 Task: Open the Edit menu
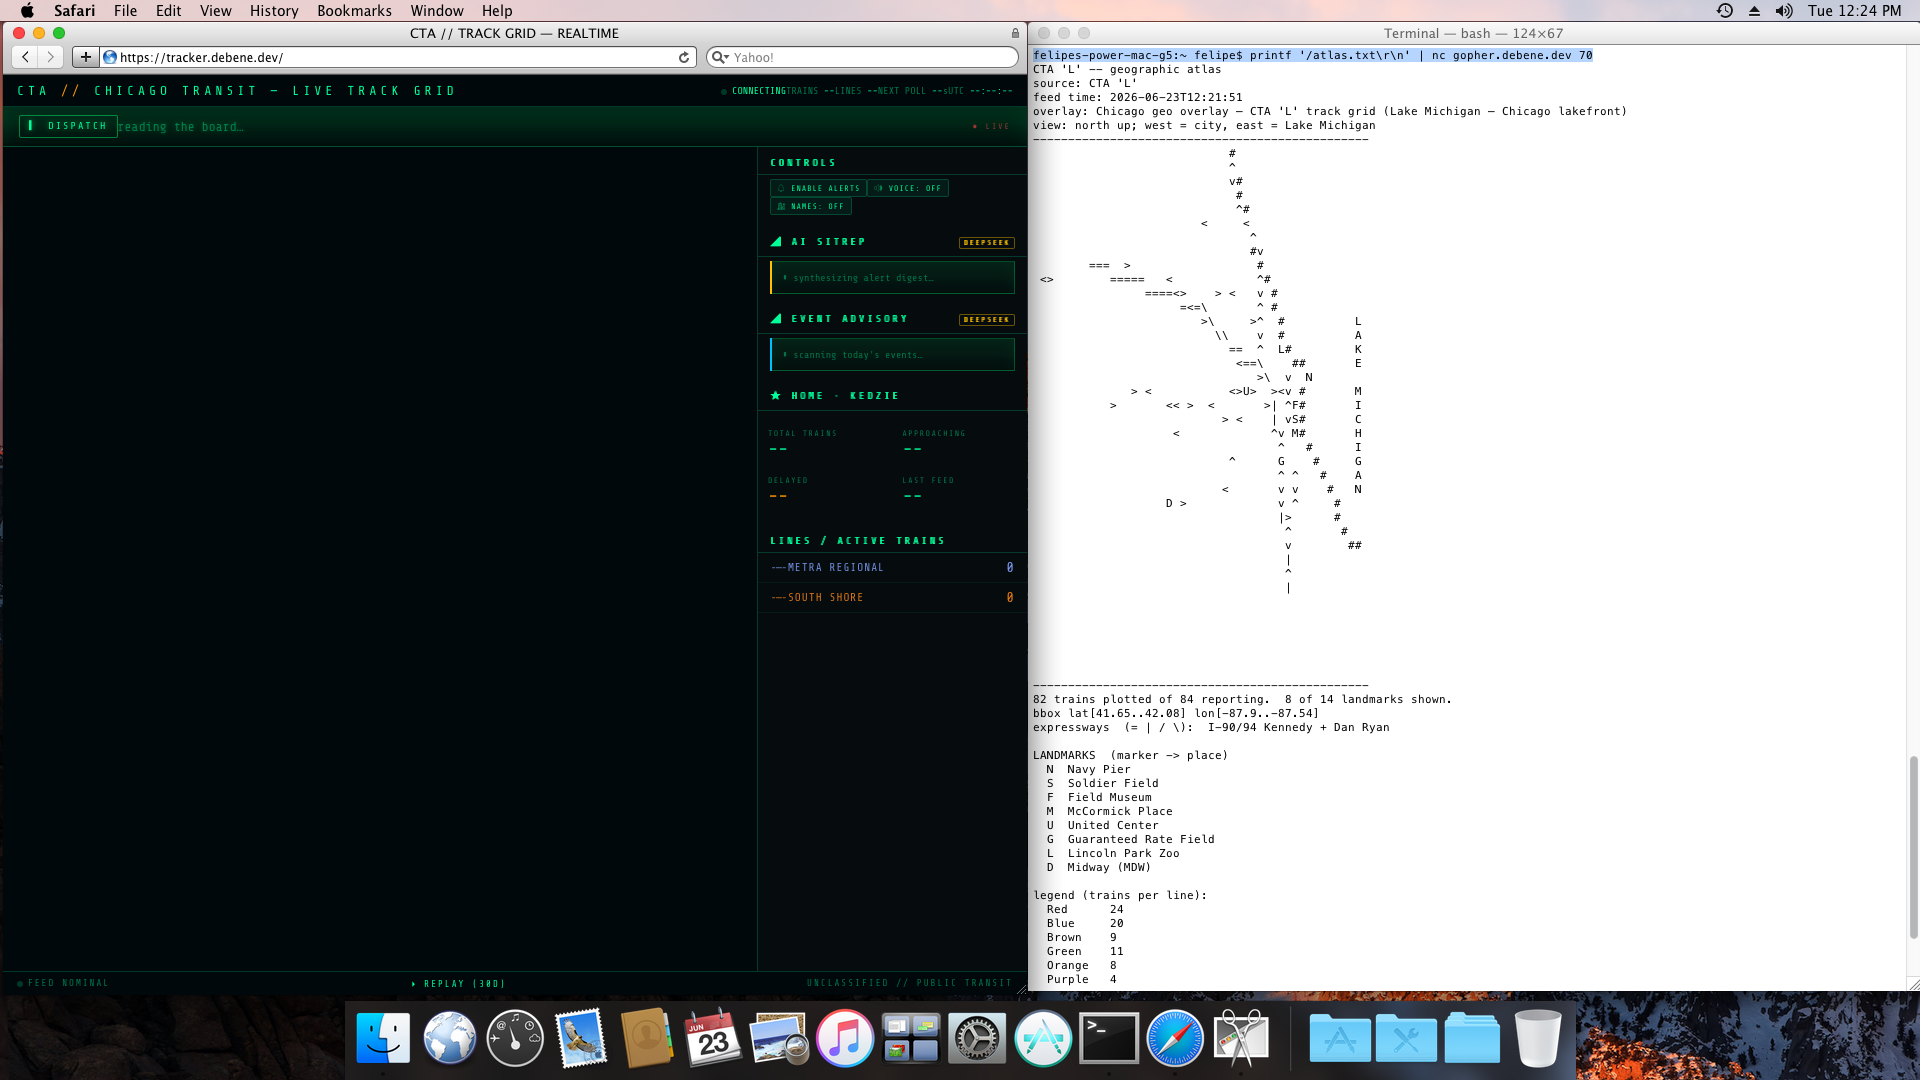(168, 11)
